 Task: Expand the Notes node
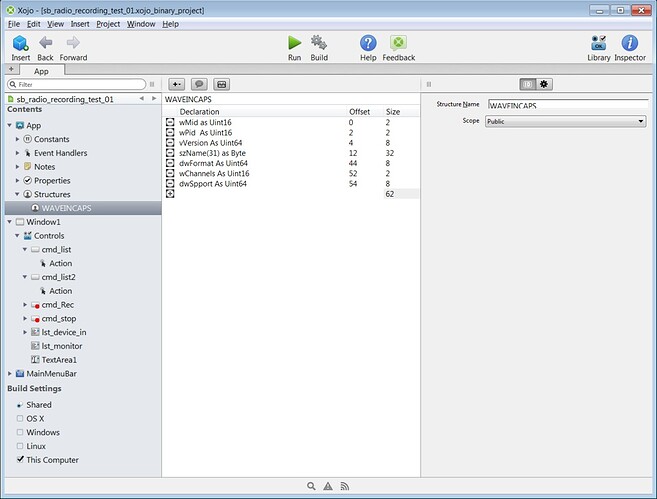click(17, 167)
